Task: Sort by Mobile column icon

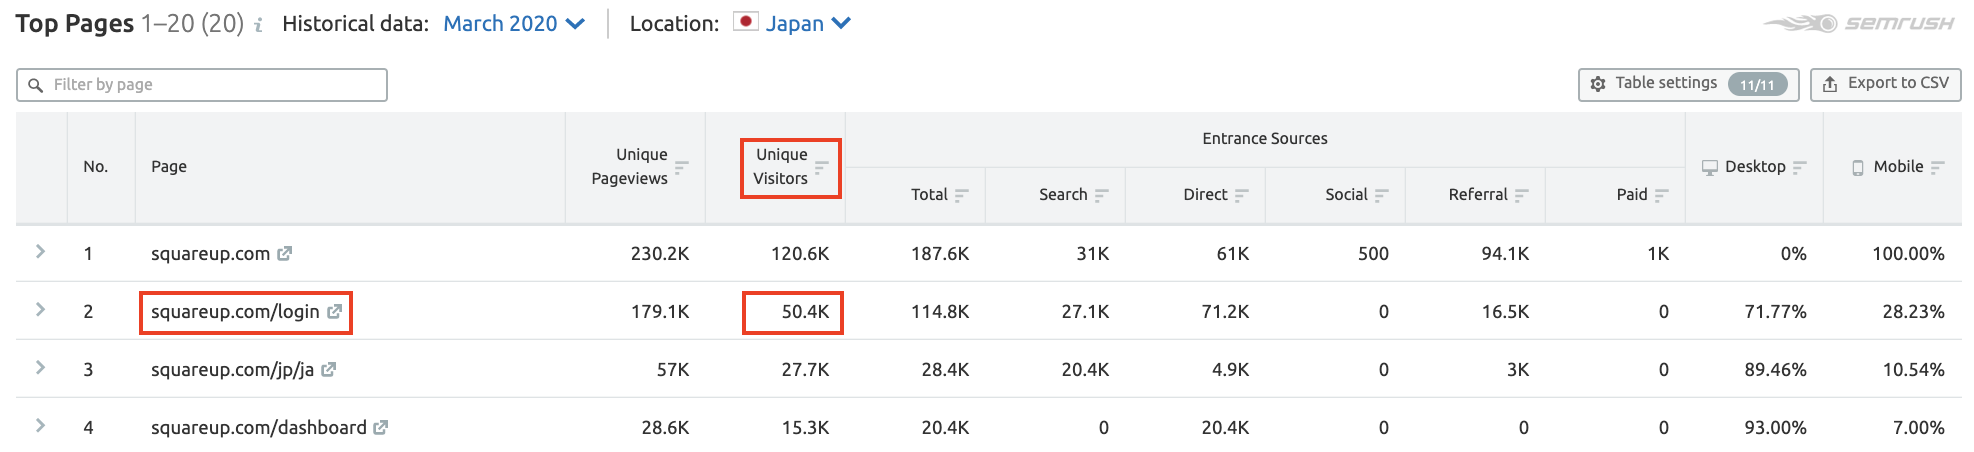Action: point(1938,167)
